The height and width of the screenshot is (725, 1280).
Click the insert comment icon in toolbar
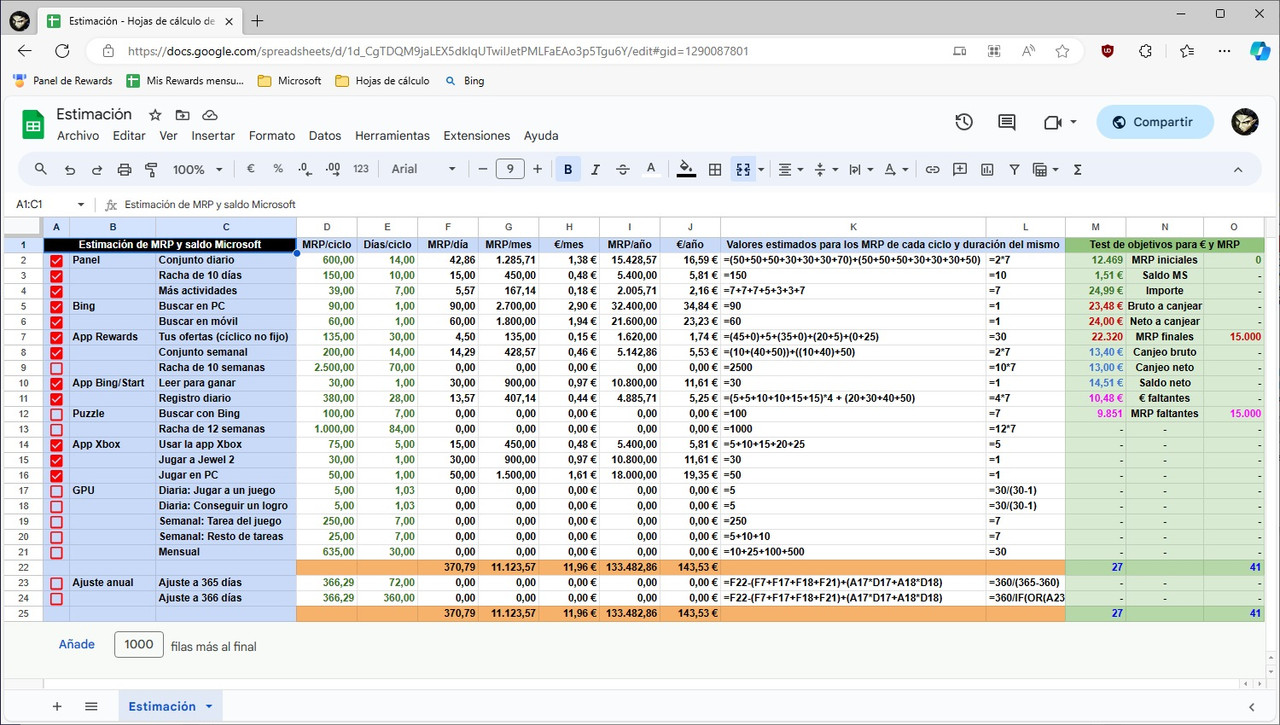click(x=960, y=169)
